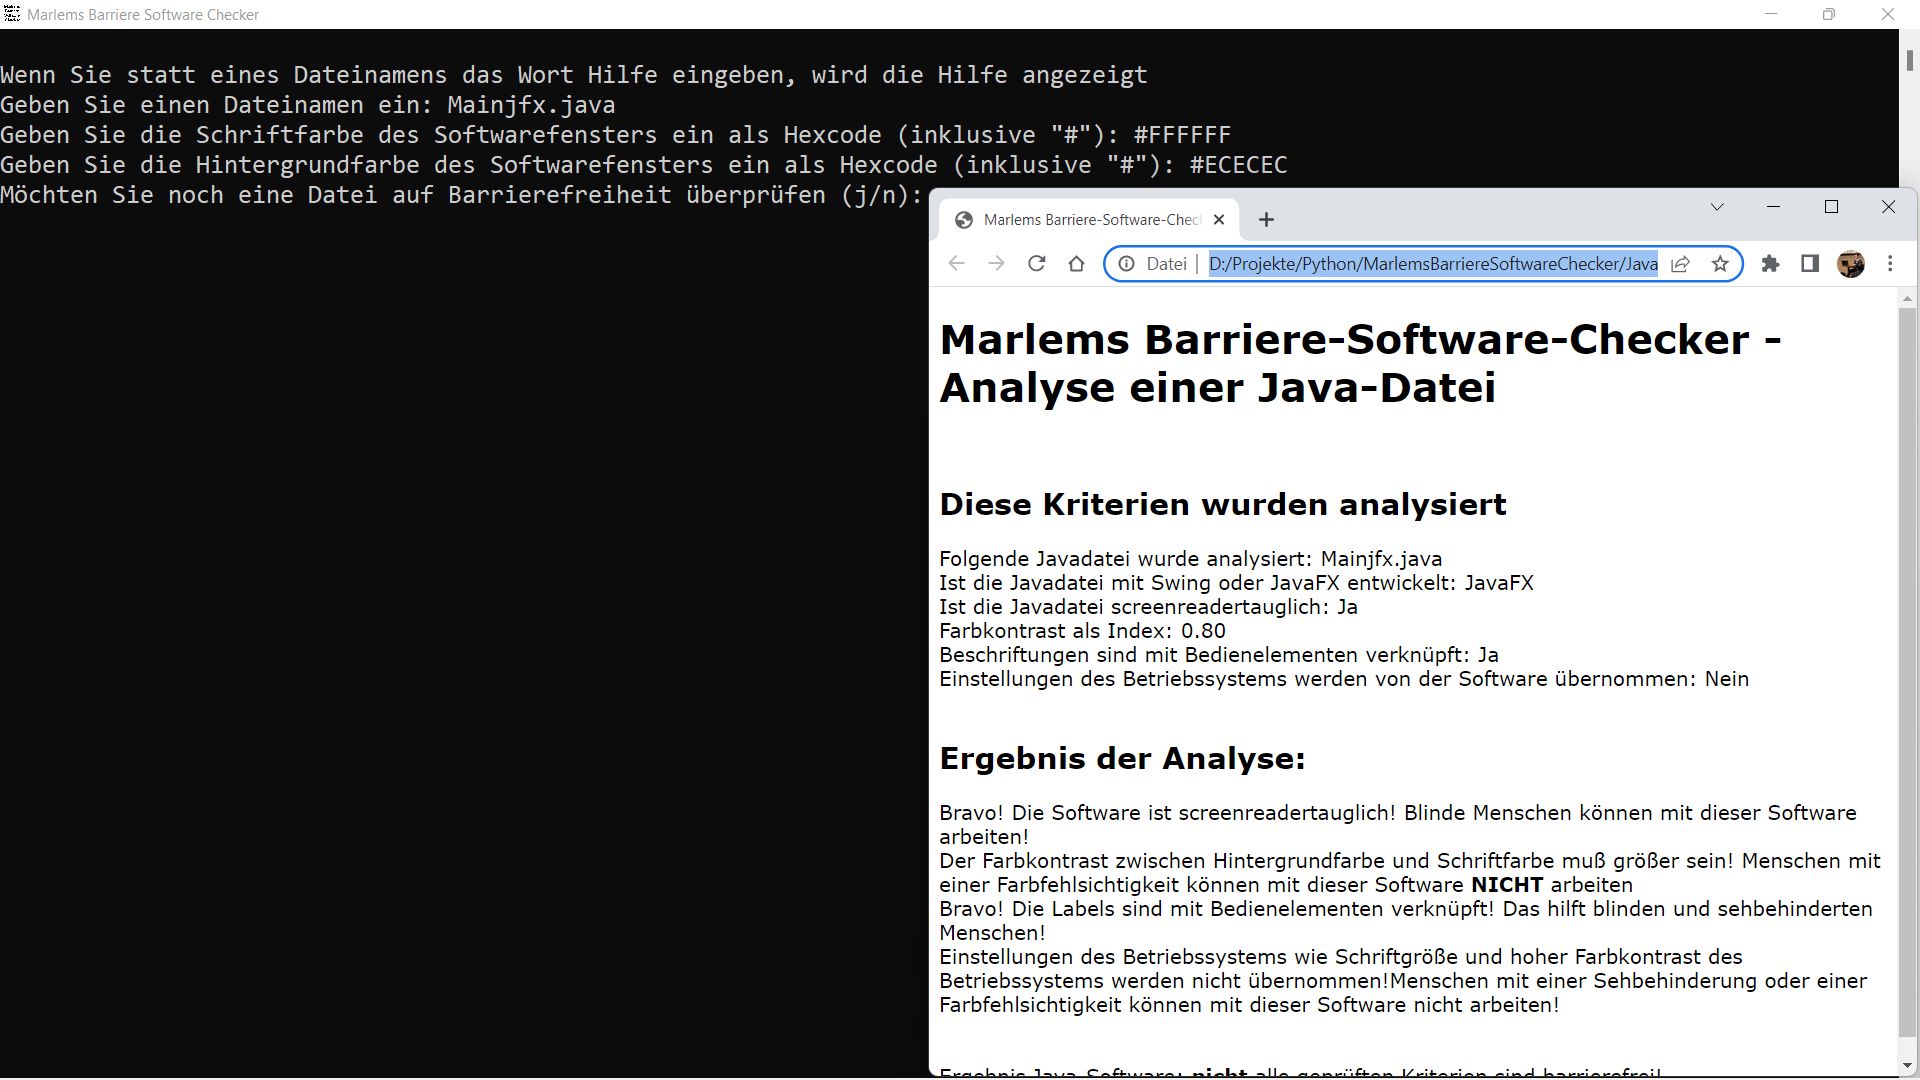Open the browser profile avatar

(x=1851, y=263)
